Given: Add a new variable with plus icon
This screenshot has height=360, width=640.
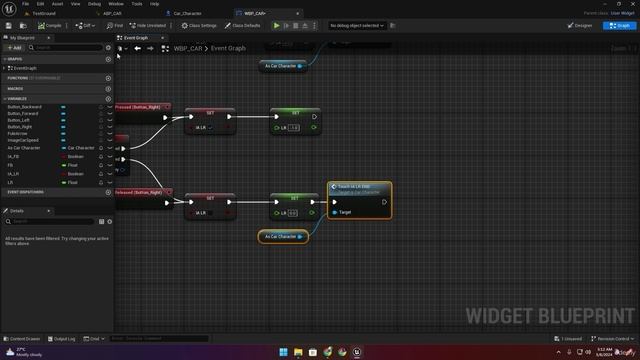Looking at the screenshot, I should (108, 99).
